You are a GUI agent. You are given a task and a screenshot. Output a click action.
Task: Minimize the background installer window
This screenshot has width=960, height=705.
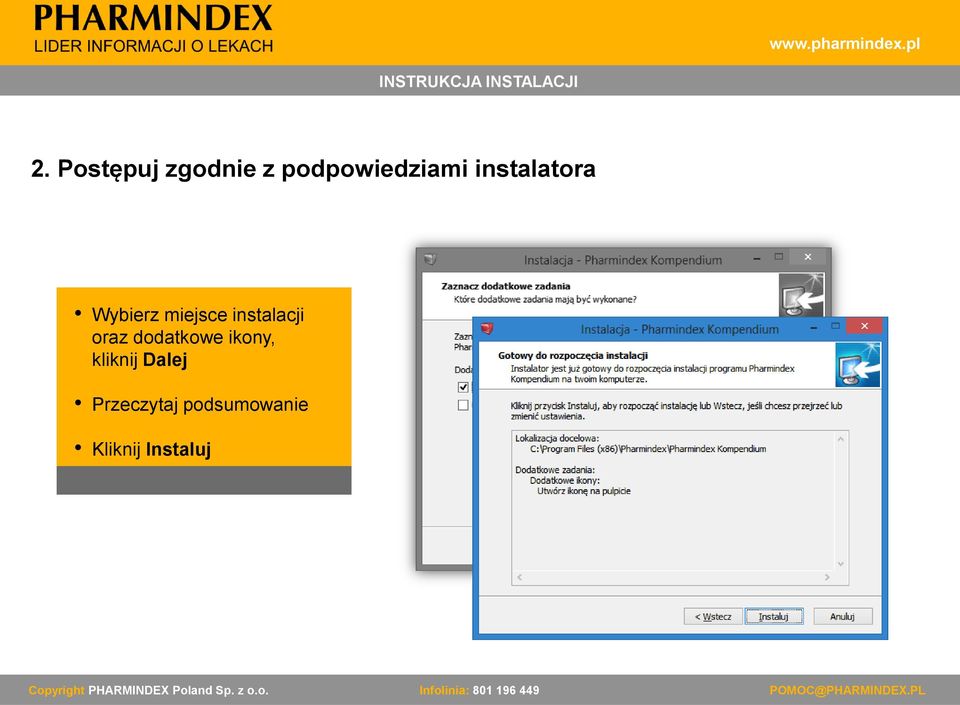pos(757,258)
